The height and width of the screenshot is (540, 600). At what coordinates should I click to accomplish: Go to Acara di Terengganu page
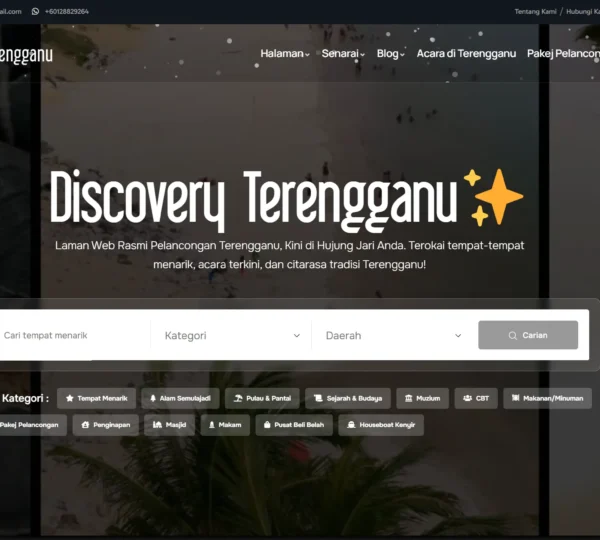[466, 54]
